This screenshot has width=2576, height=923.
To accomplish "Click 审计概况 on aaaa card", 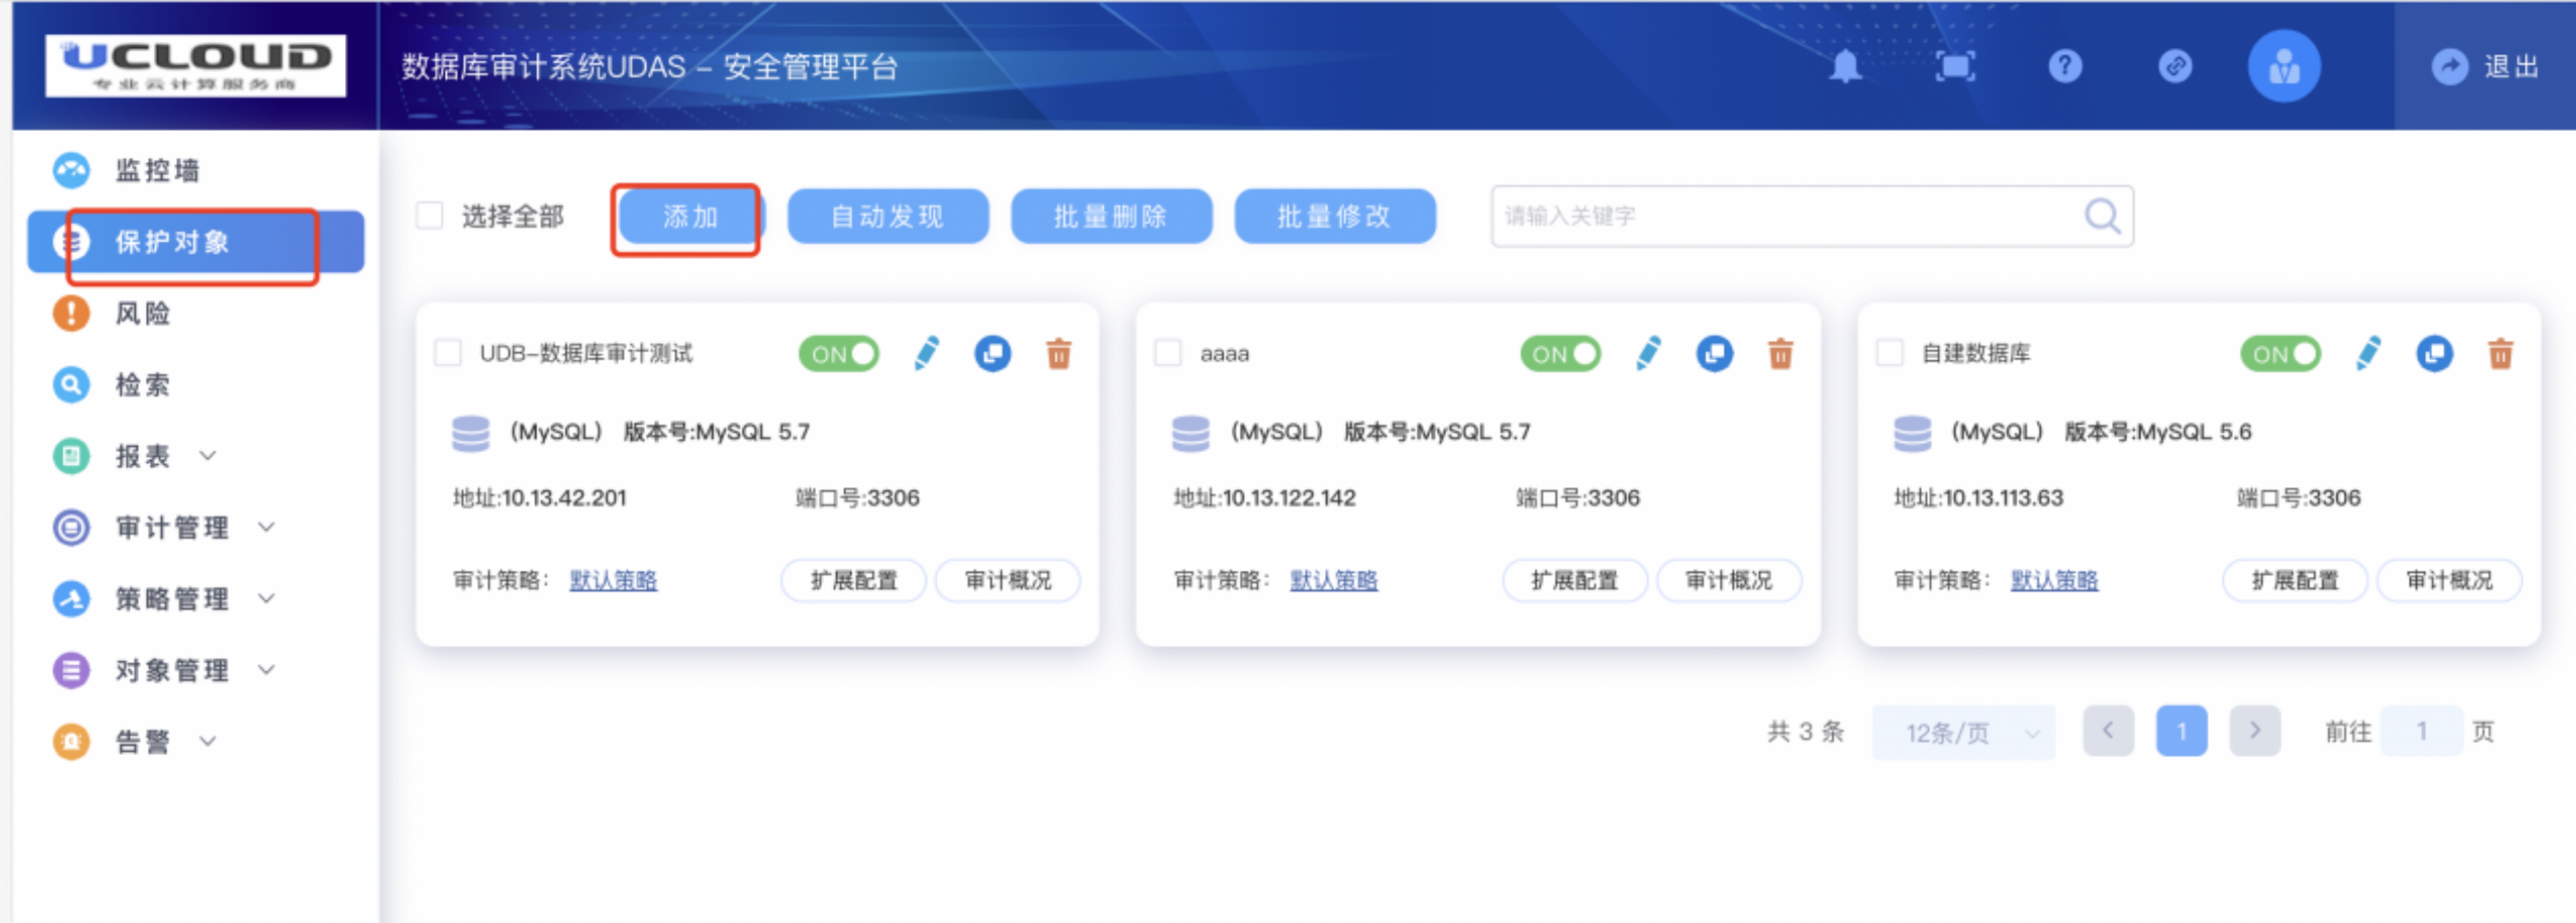I will [1729, 580].
